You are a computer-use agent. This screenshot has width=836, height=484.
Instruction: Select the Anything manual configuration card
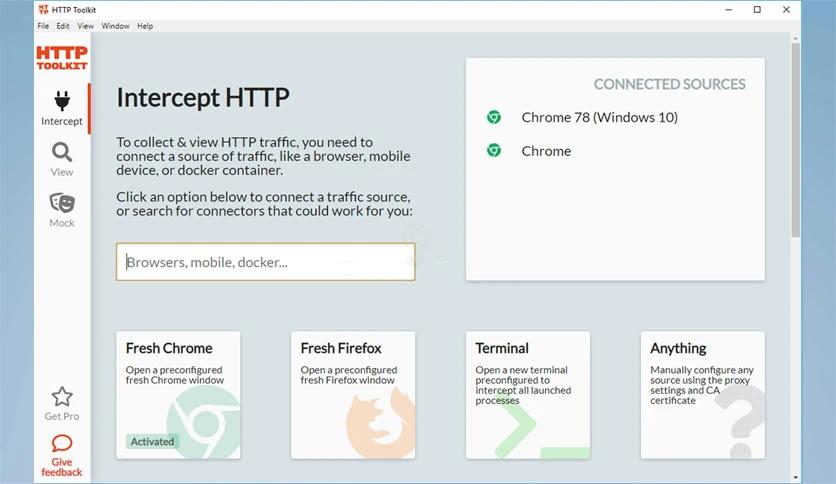[702, 395]
